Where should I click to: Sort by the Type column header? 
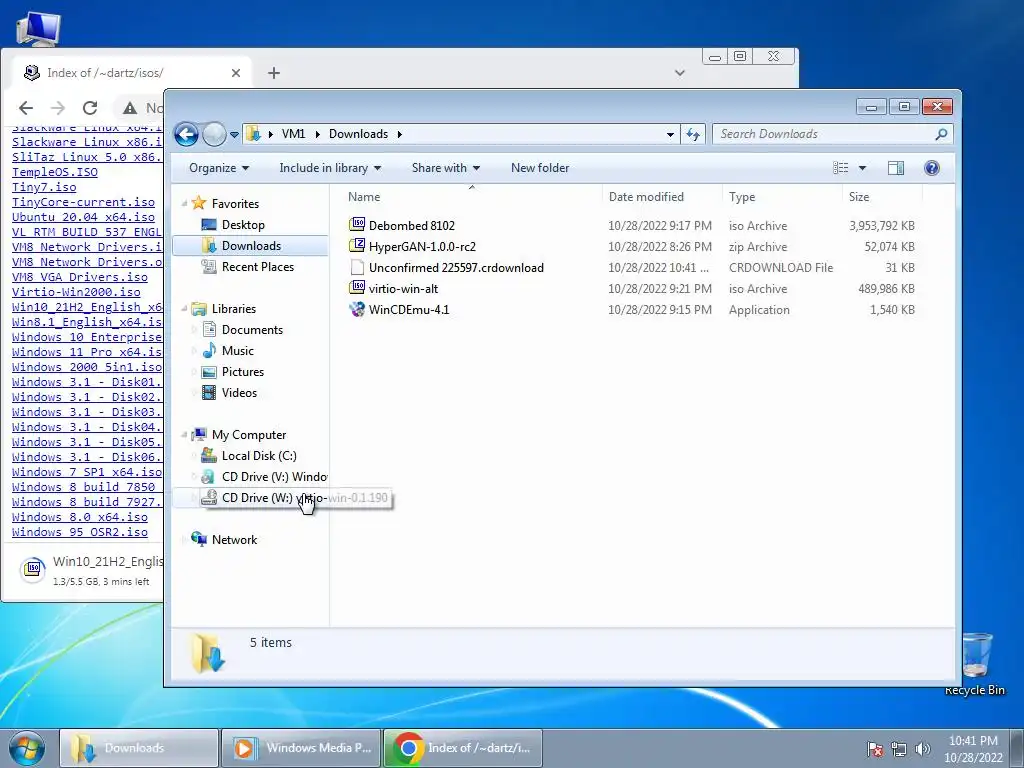pyautogui.click(x=782, y=197)
